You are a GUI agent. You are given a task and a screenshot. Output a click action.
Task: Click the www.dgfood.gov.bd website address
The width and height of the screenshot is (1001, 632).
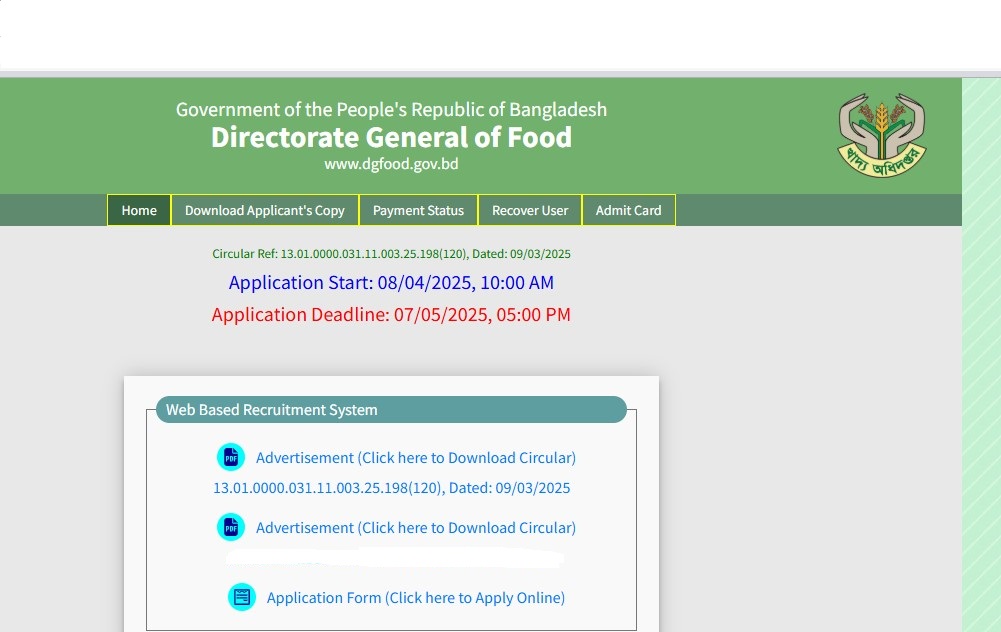[x=391, y=164]
